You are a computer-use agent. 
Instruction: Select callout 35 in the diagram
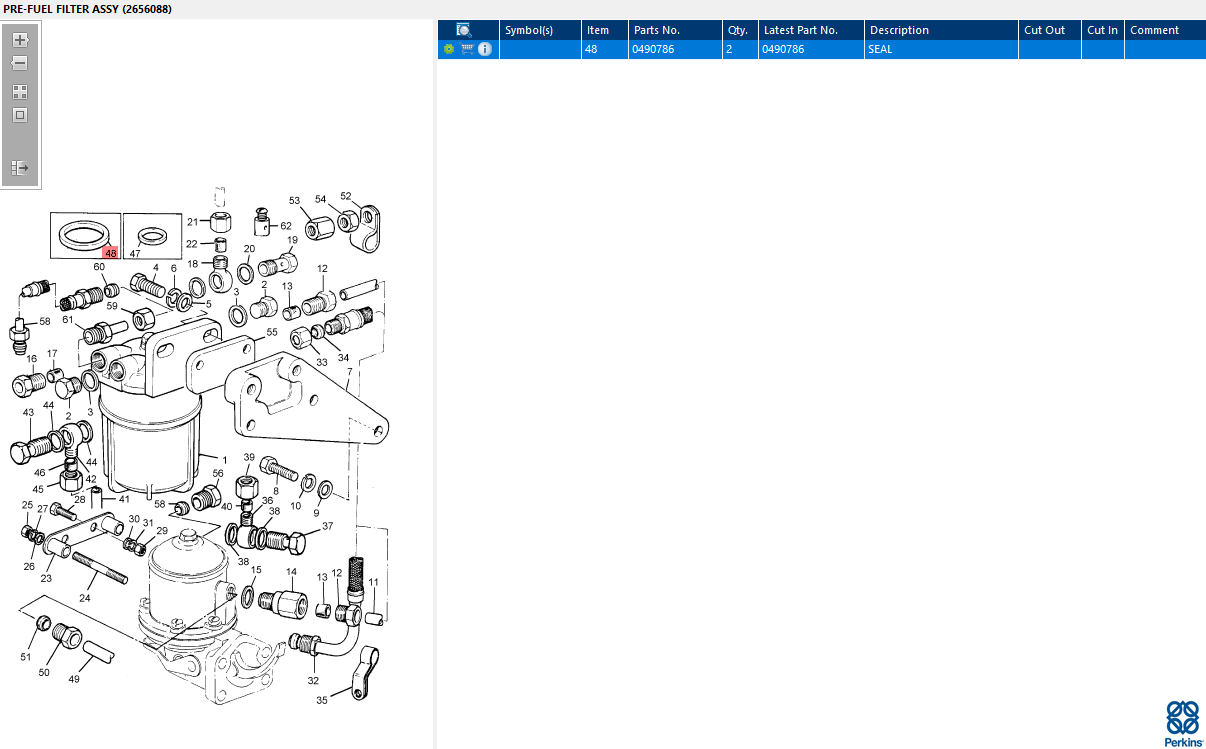322,700
